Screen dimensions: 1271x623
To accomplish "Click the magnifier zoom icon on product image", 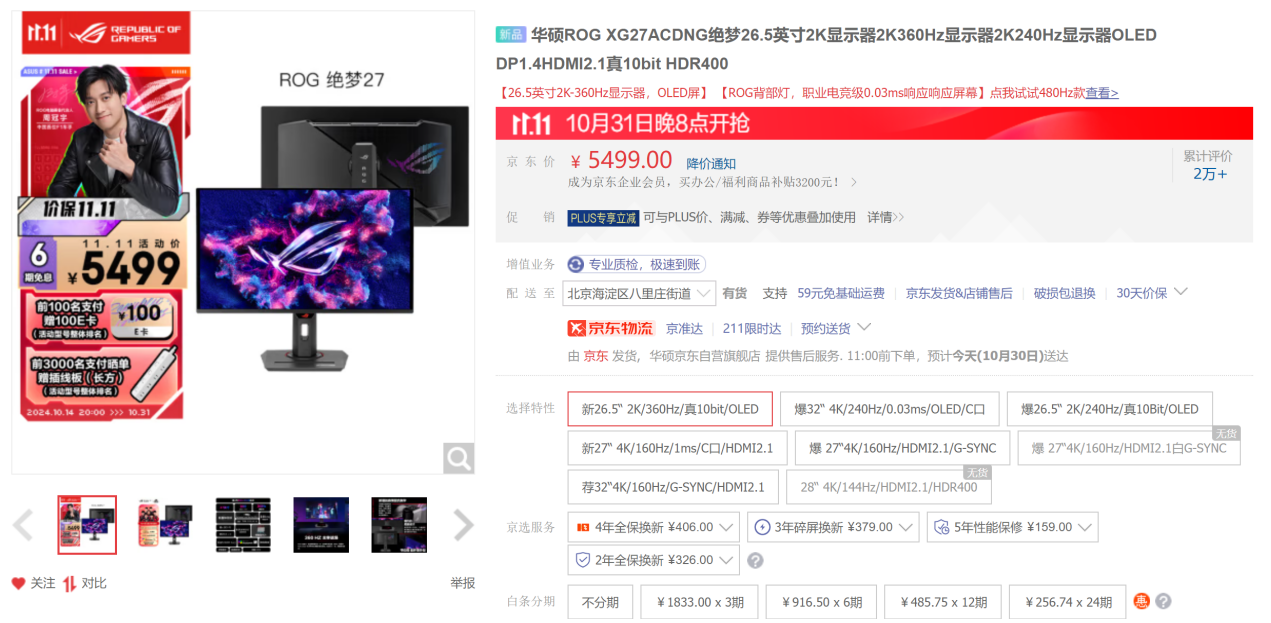I will coord(459,458).
